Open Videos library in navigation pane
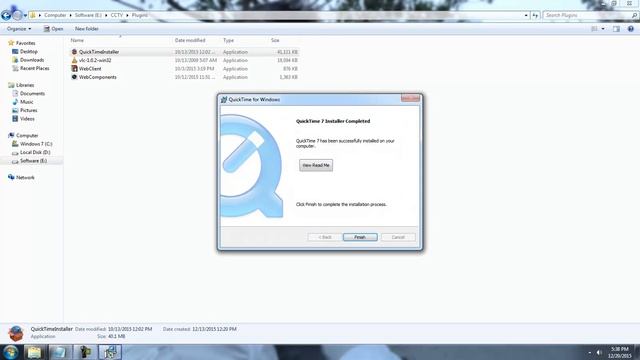 click(x=27, y=119)
